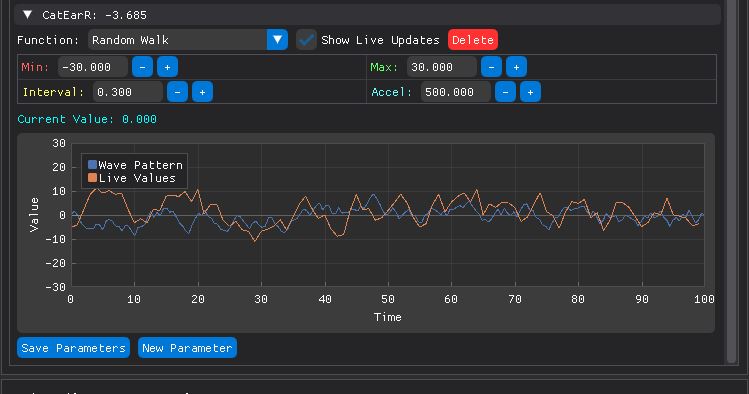
Task: Click the New Parameter button
Action: click(187, 348)
